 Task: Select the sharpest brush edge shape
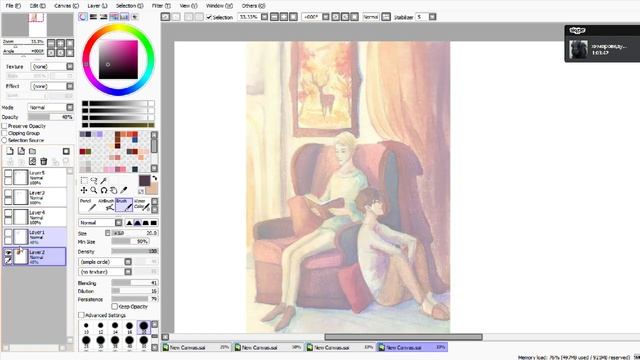pos(129,223)
